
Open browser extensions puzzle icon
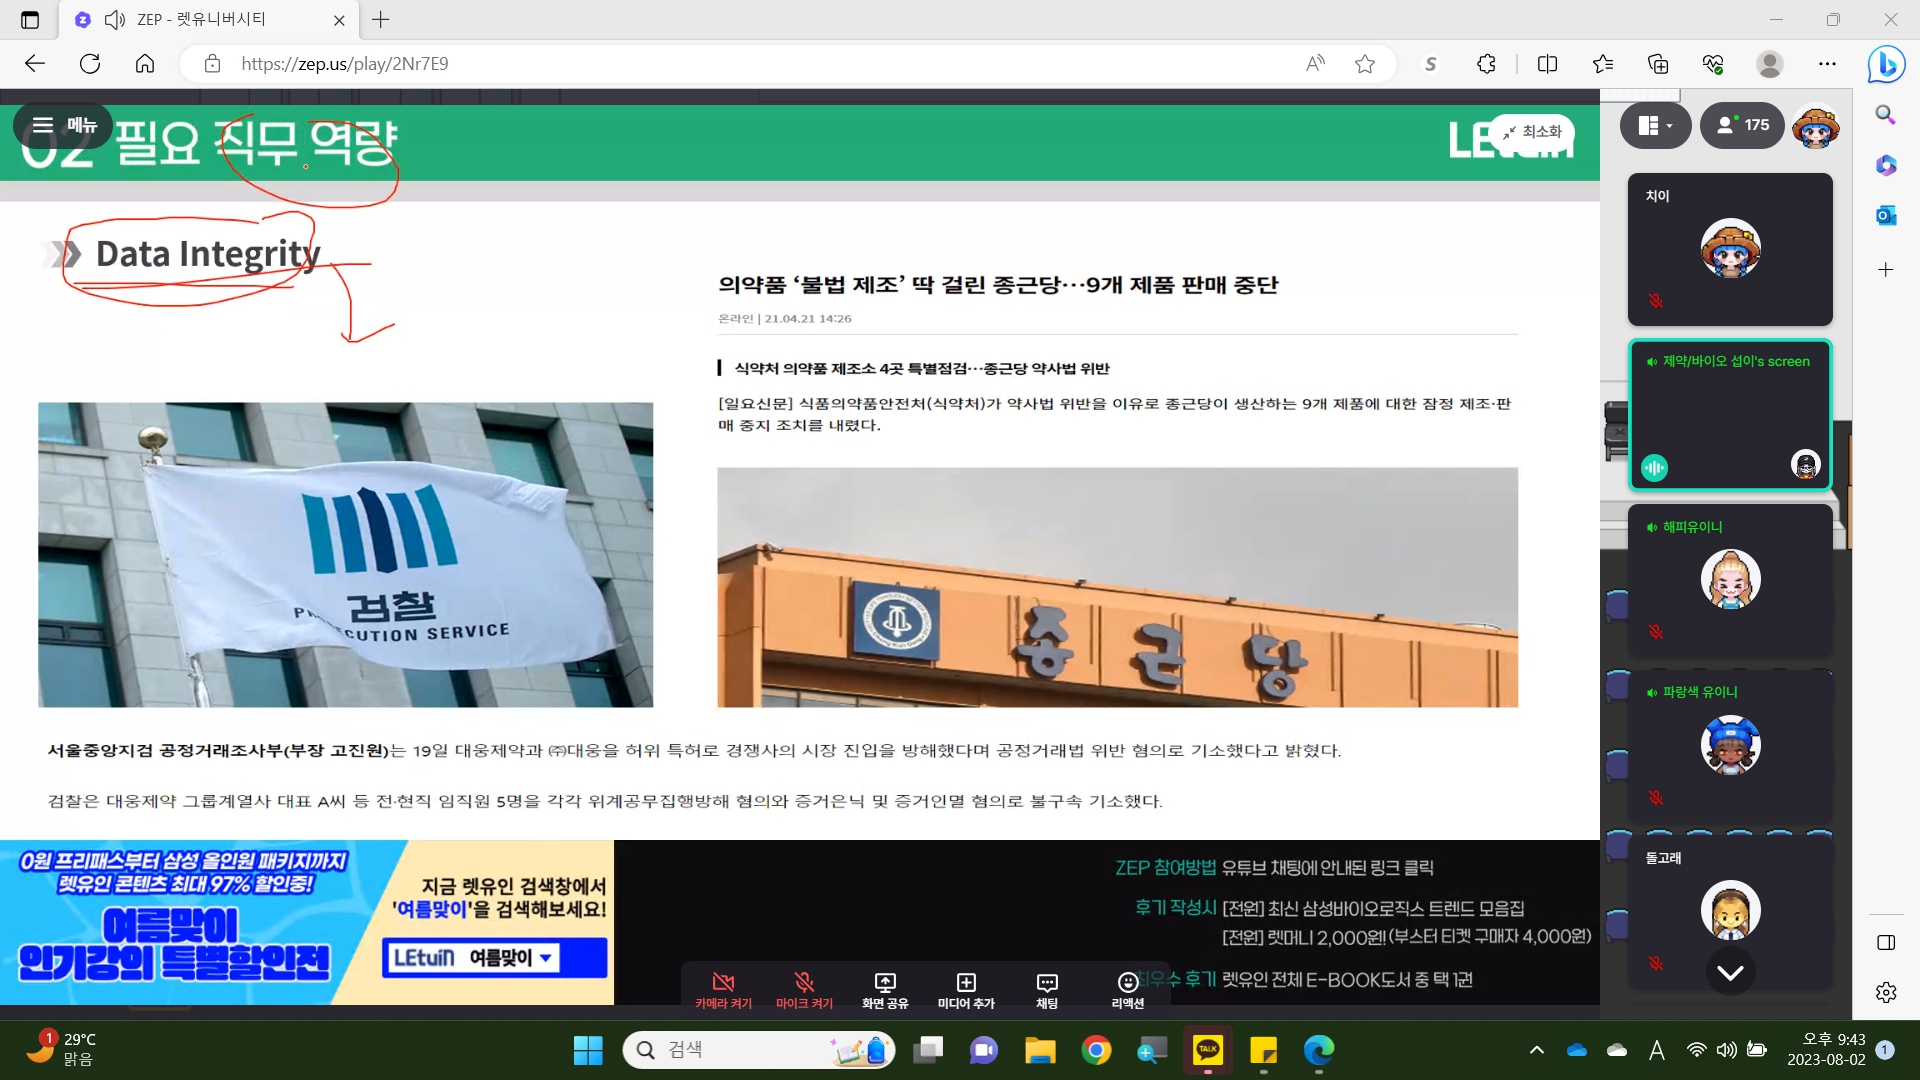pos(1486,64)
